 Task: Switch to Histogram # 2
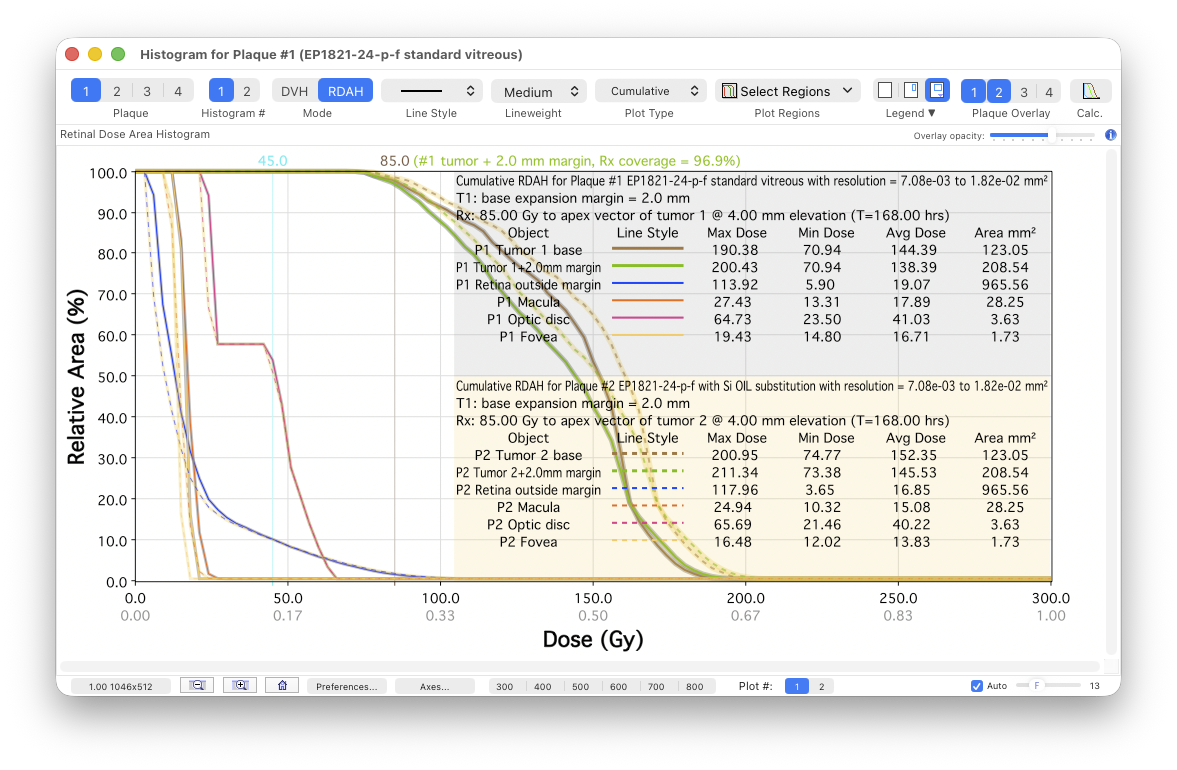click(x=246, y=91)
